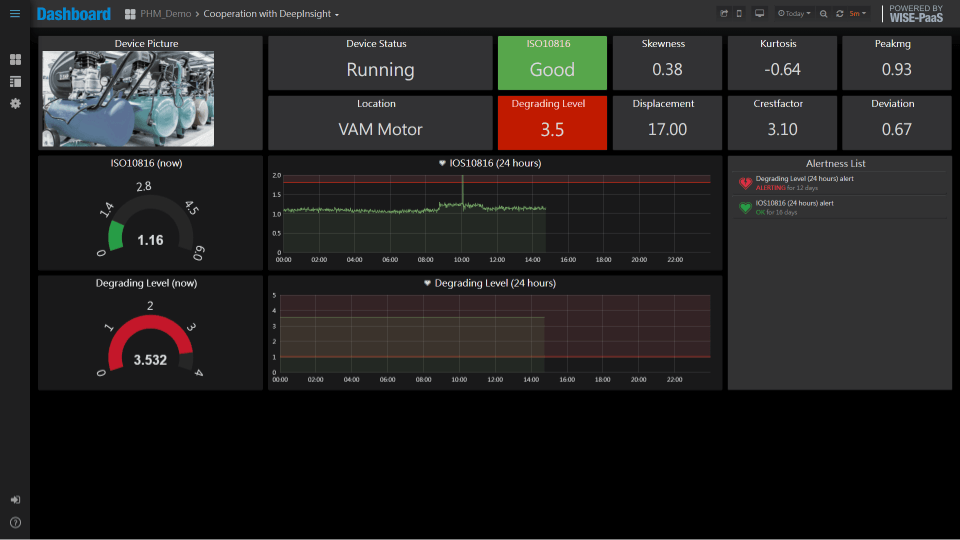Click the sign-in icon in sidebar
Image resolution: width=960 pixels, height=540 pixels.
[15, 500]
